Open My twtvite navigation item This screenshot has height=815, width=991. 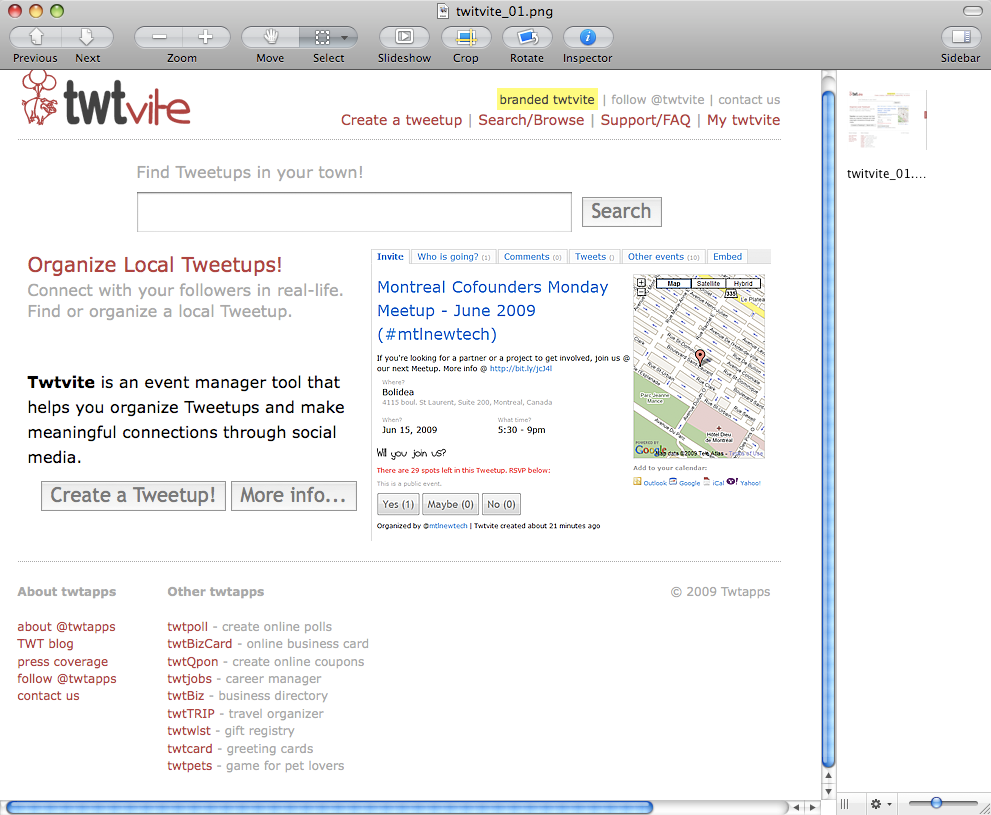pos(743,120)
